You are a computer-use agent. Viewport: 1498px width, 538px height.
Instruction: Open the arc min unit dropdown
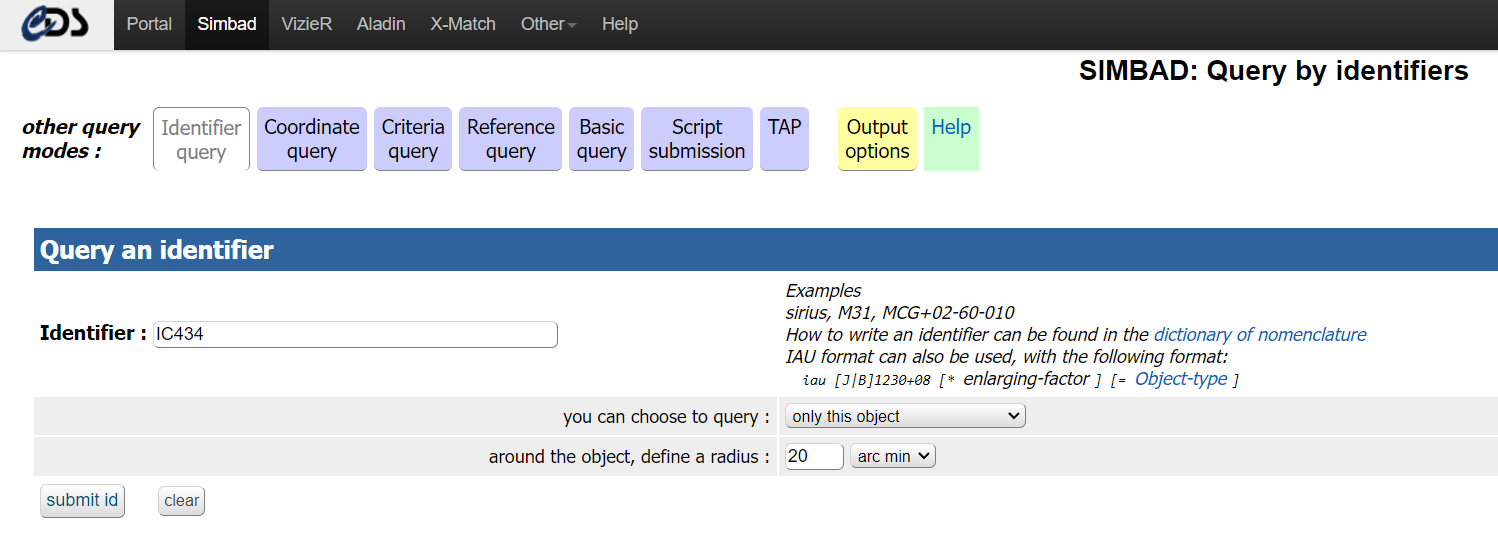coord(892,456)
